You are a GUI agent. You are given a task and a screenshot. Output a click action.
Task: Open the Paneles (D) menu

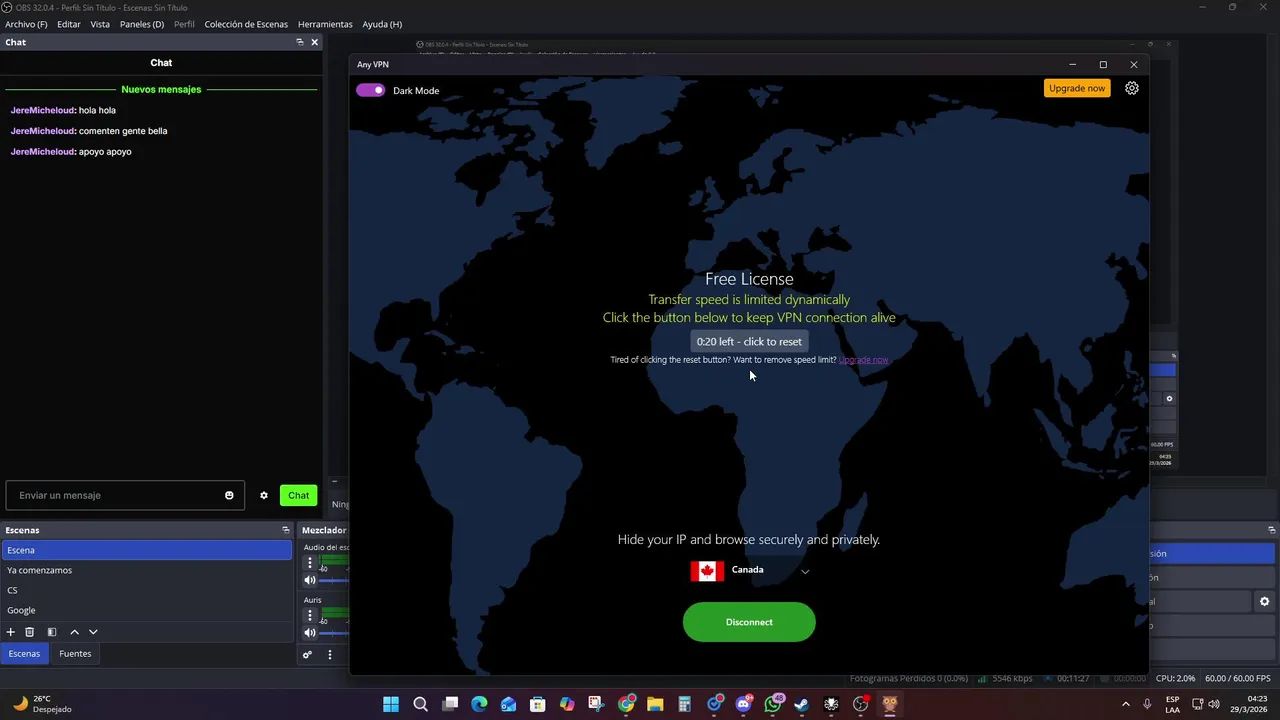(x=142, y=24)
